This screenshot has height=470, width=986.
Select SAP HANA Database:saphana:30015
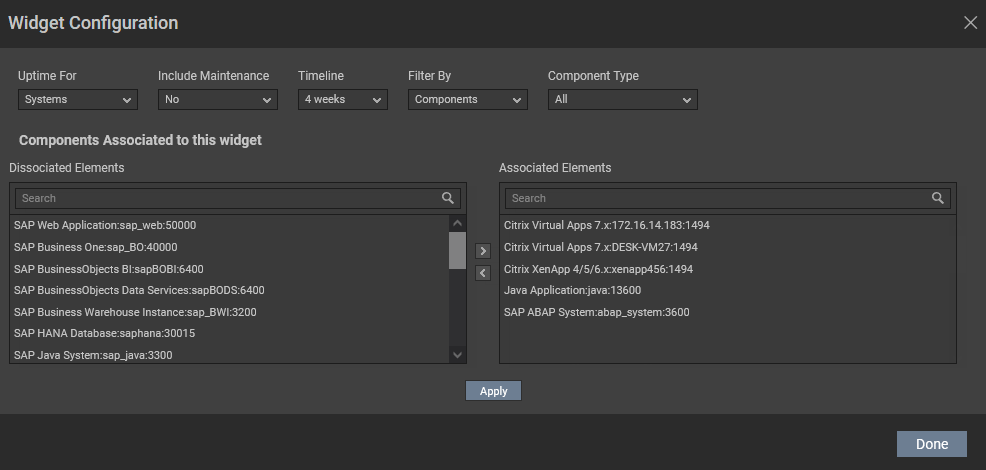click(104, 333)
